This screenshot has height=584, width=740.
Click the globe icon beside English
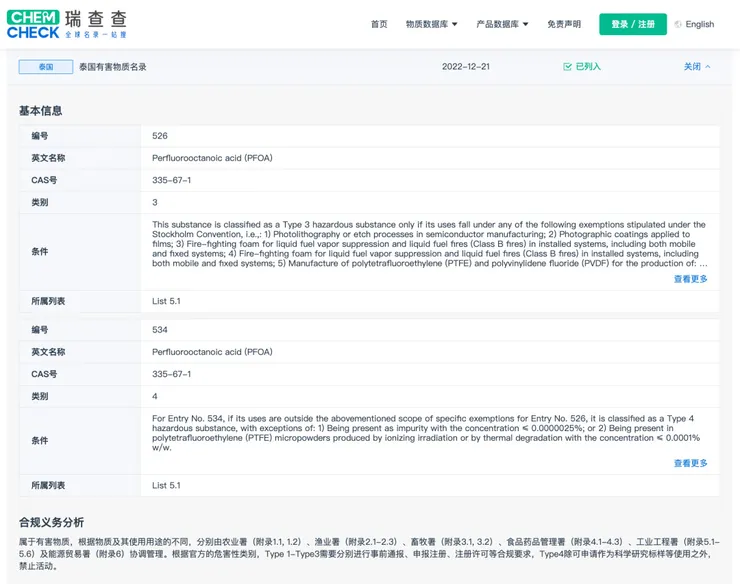tap(678, 24)
